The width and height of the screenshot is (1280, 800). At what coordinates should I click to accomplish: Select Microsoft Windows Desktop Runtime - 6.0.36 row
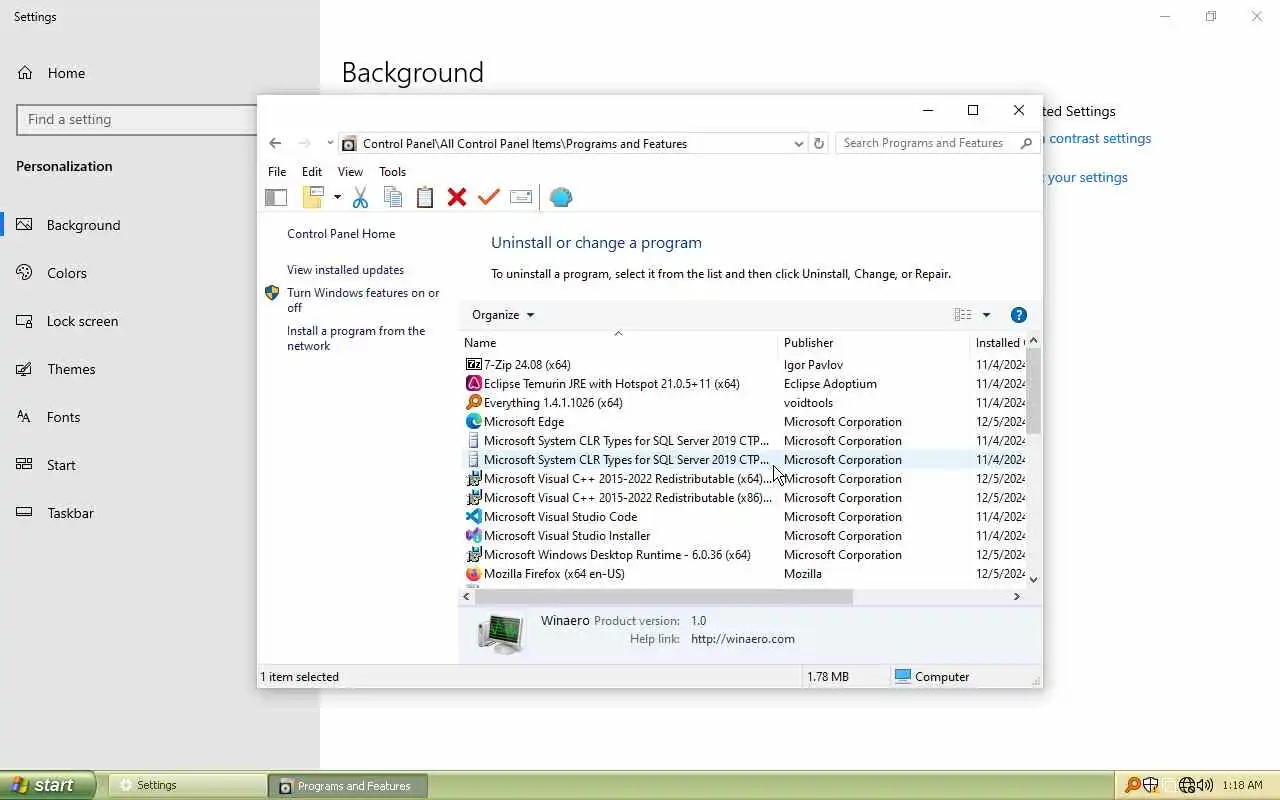(745, 554)
